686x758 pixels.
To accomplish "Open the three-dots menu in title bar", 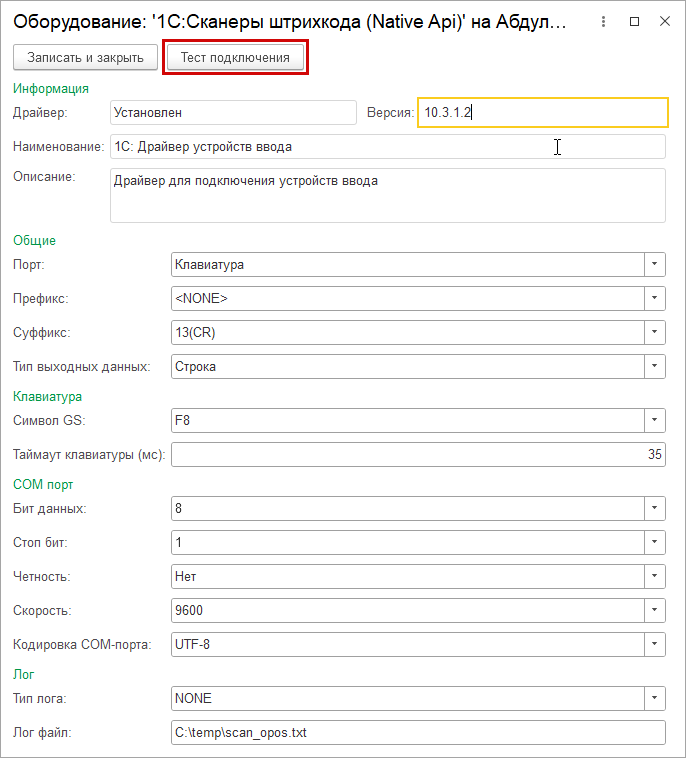I will [603, 21].
